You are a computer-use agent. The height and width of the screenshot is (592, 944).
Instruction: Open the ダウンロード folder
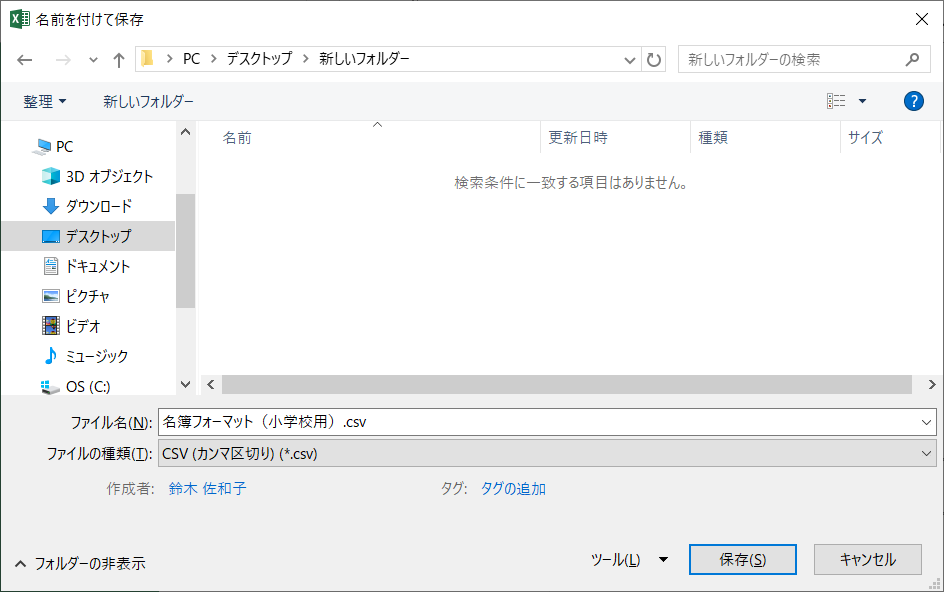pyautogui.click(x=98, y=206)
